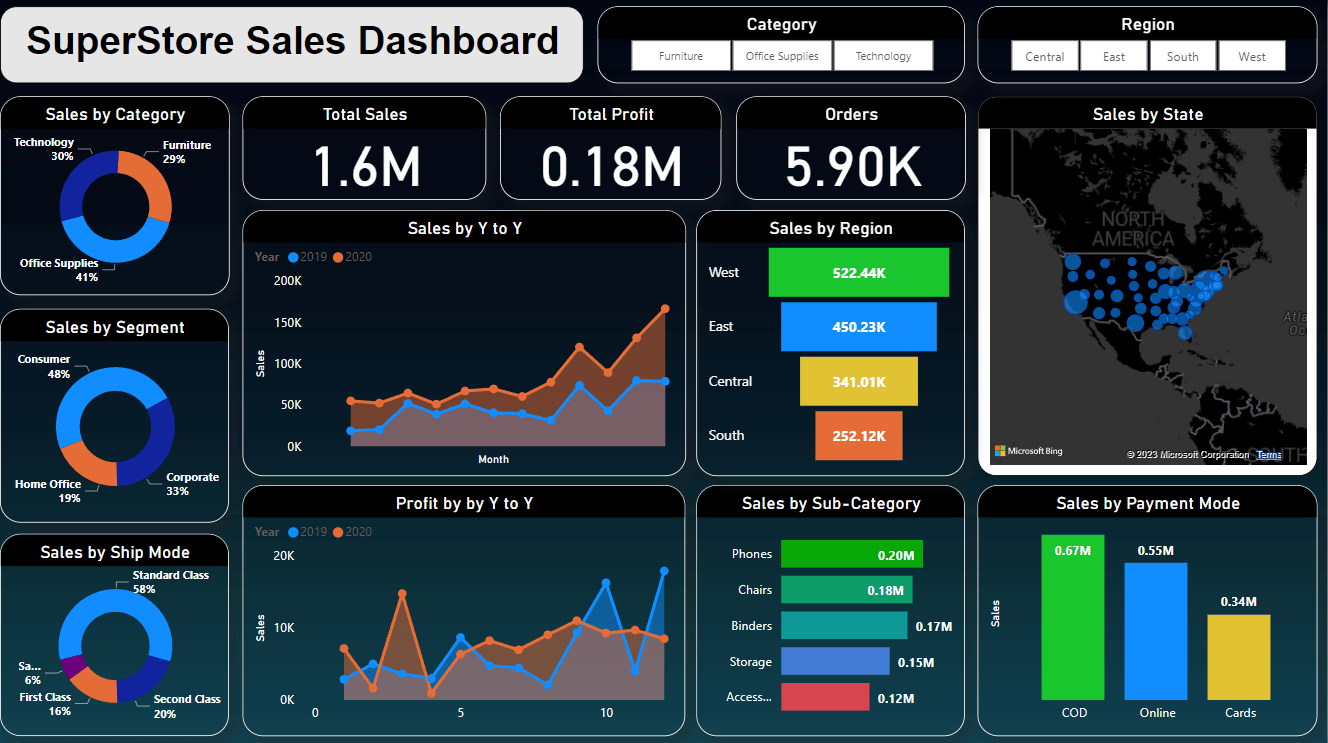
Task: Choose Technology in the Category slicer
Action: tap(883, 56)
